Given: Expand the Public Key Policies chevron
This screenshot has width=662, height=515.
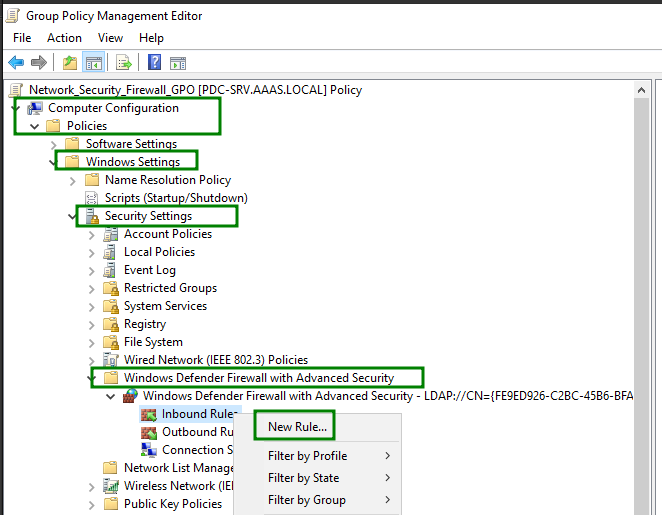Looking at the screenshot, I should click(92, 505).
